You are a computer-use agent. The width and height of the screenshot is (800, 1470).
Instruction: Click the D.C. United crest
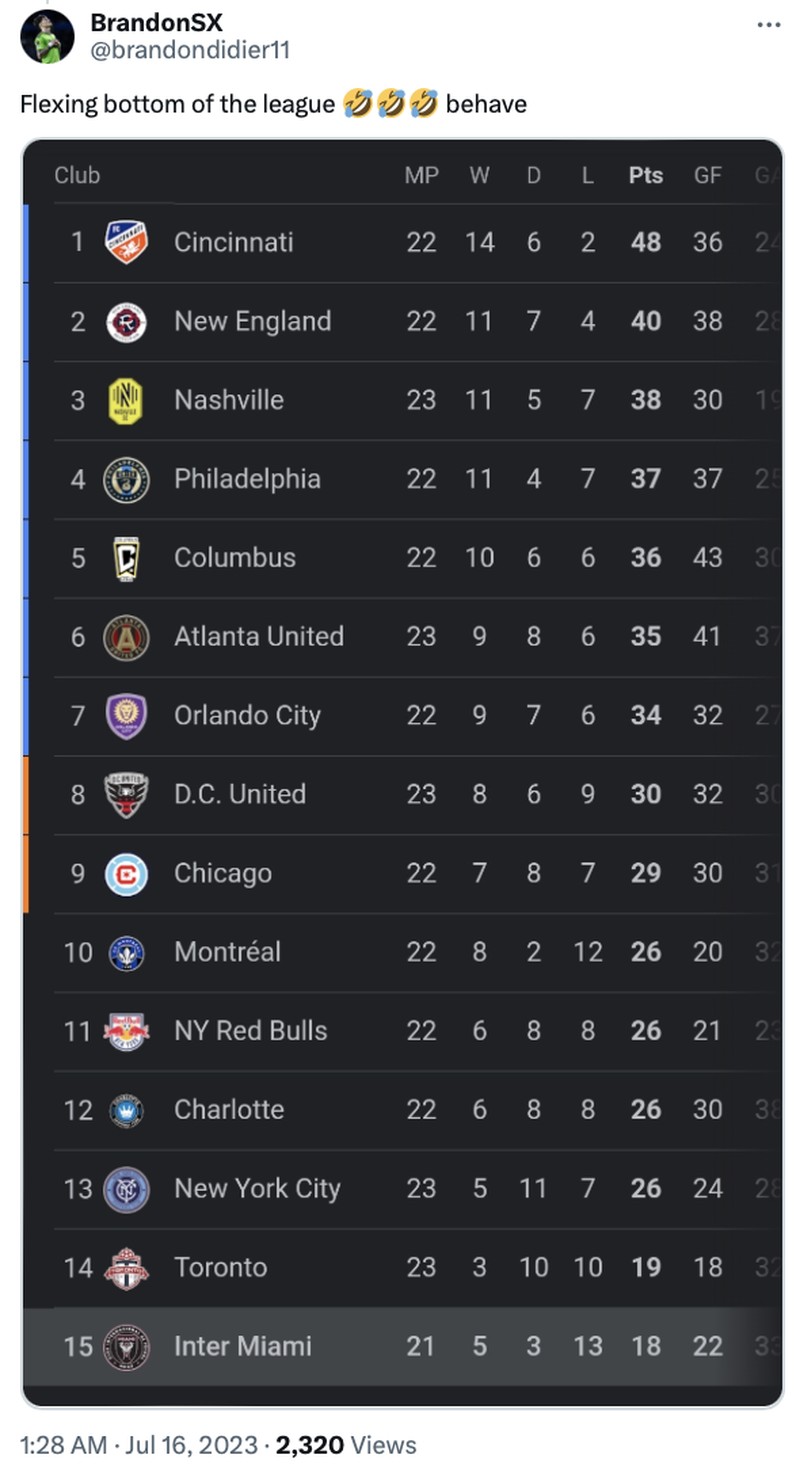127,795
